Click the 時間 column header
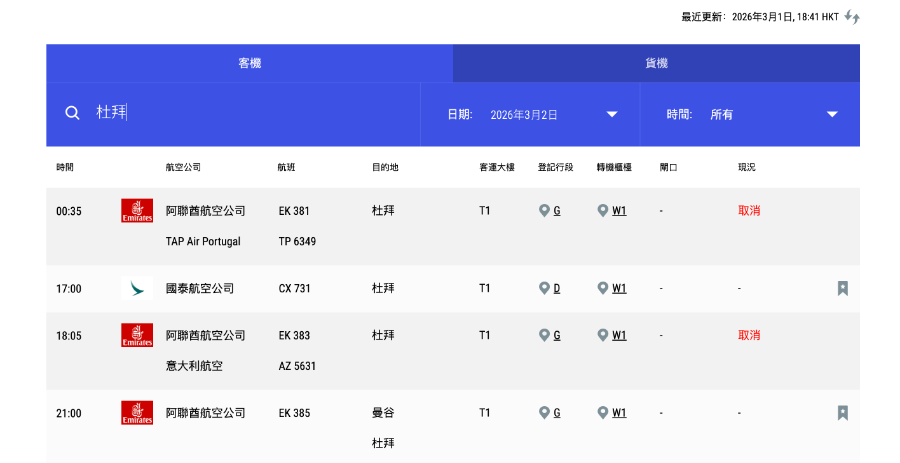 pyautogui.click(x=65, y=167)
